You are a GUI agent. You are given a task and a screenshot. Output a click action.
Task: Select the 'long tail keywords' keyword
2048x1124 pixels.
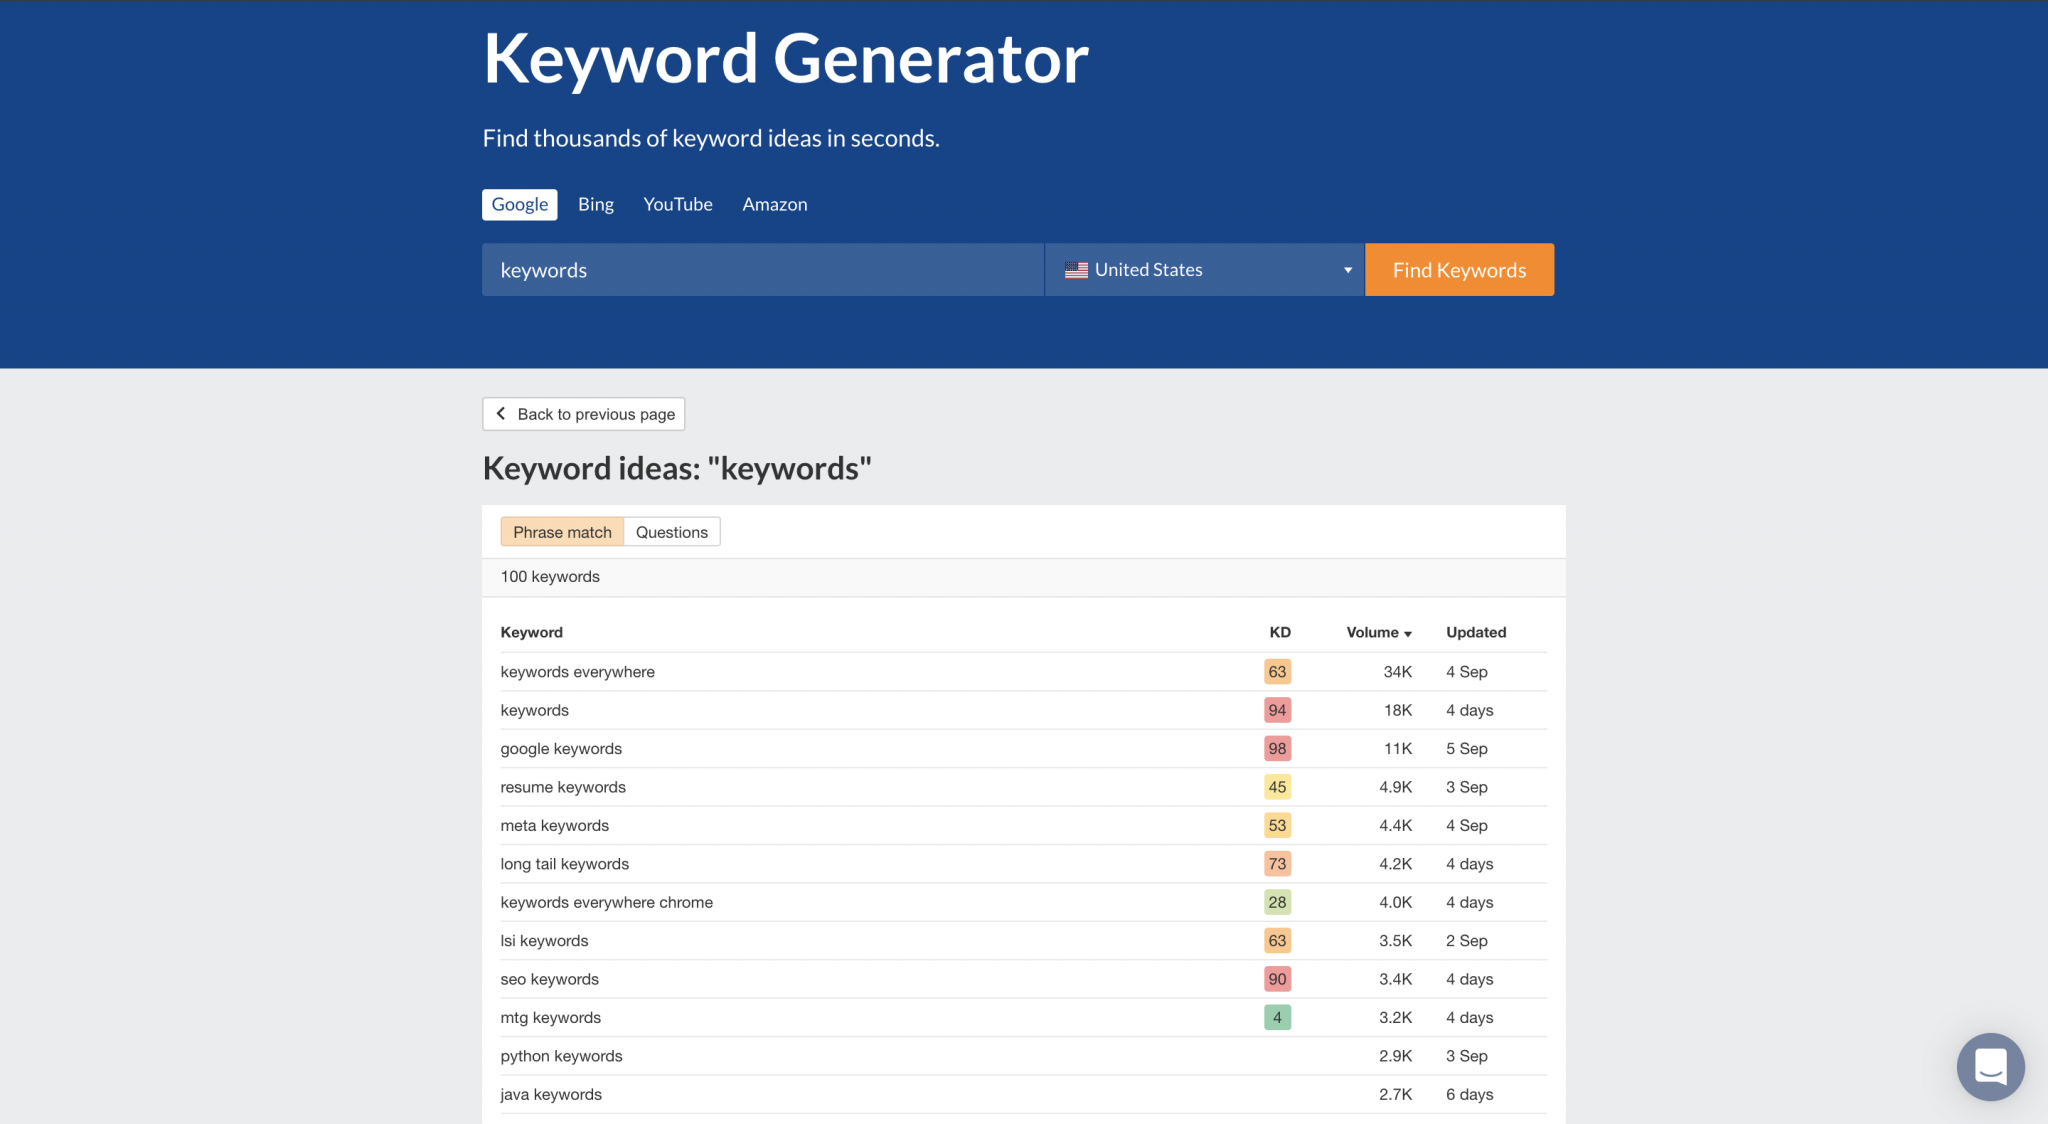point(564,864)
